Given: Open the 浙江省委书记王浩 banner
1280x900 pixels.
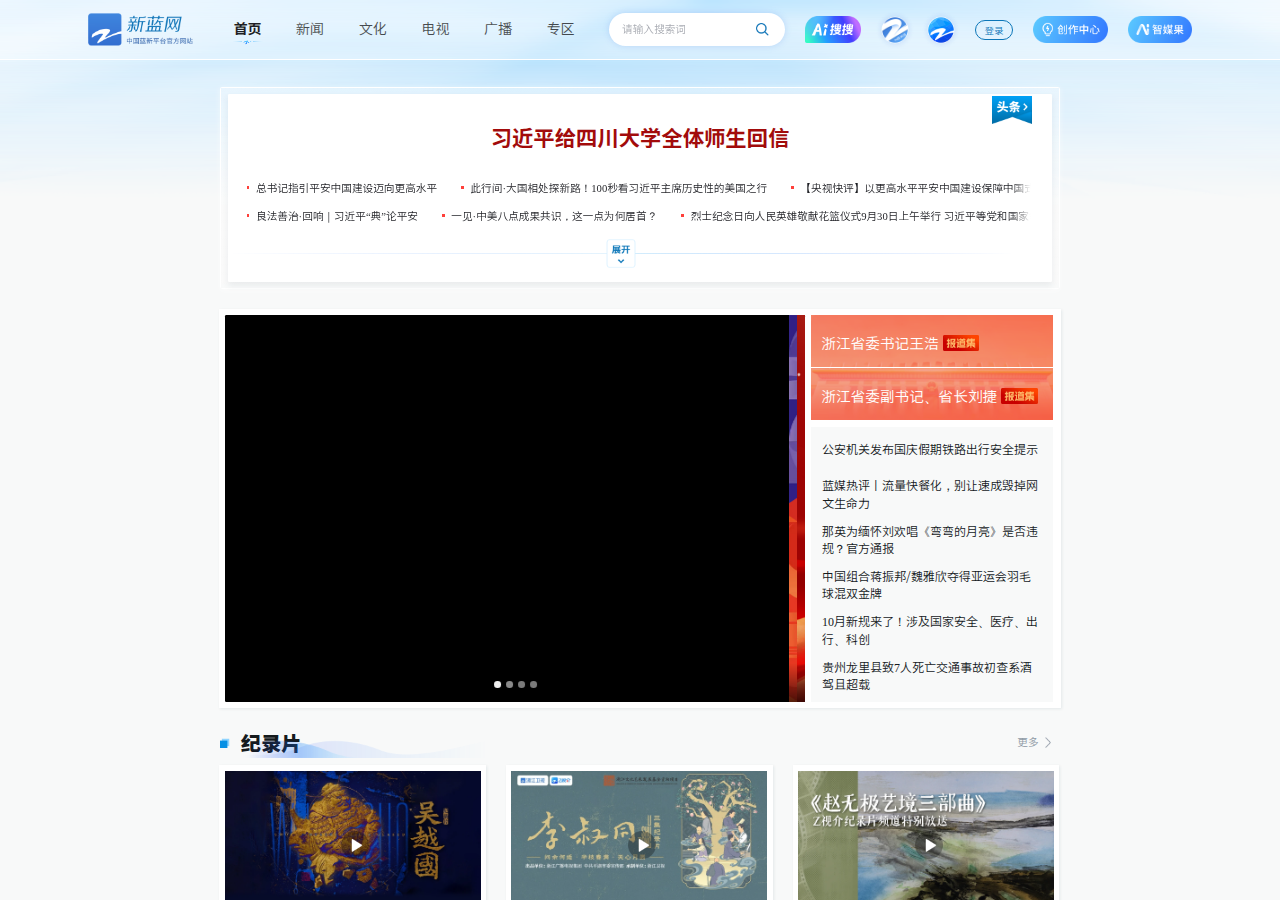Looking at the screenshot, I should [932, 342].
